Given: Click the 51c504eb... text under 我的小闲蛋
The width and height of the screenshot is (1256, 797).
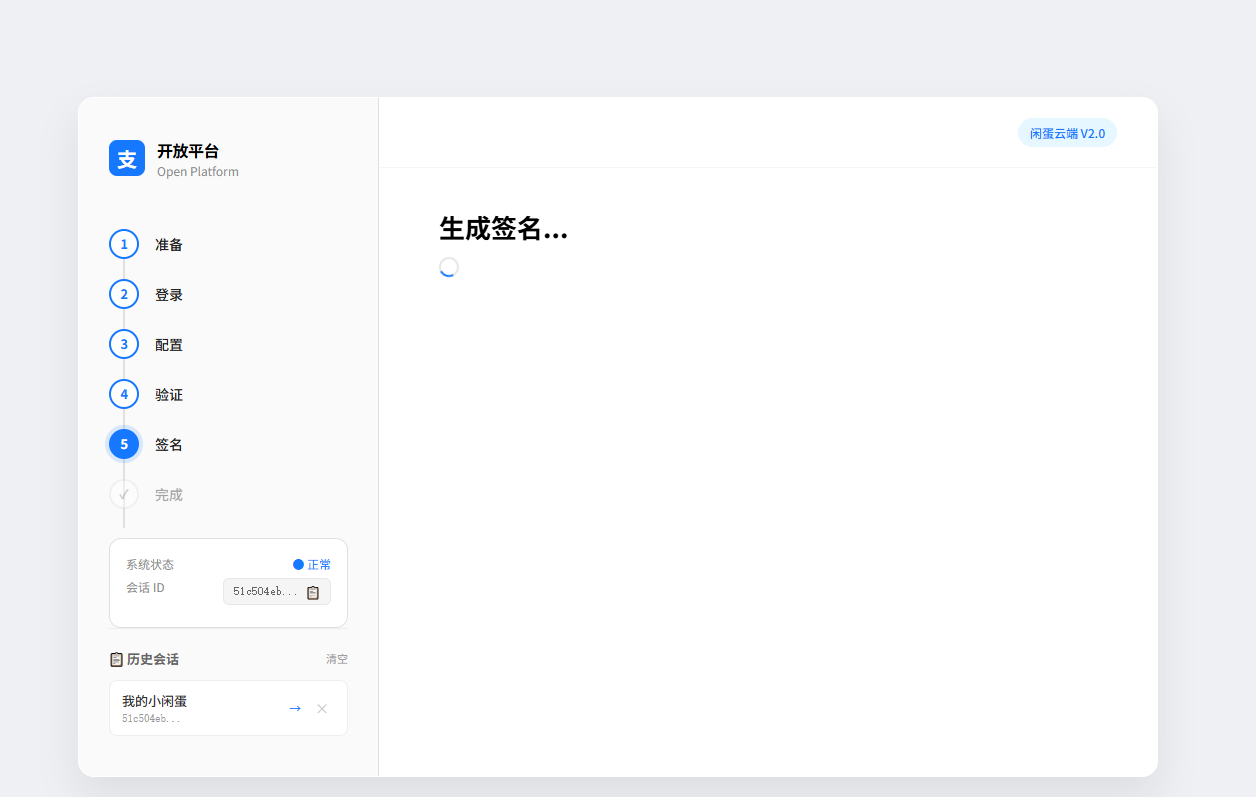Looking at the screenshot, I should point(152,718).
